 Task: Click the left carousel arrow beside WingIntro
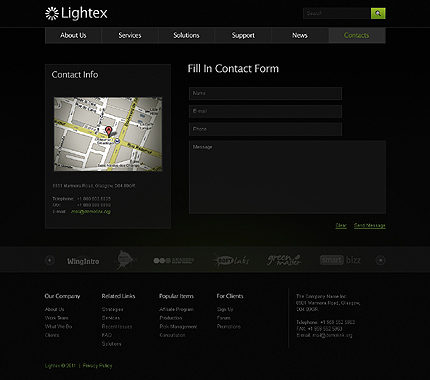pos(50,260)
